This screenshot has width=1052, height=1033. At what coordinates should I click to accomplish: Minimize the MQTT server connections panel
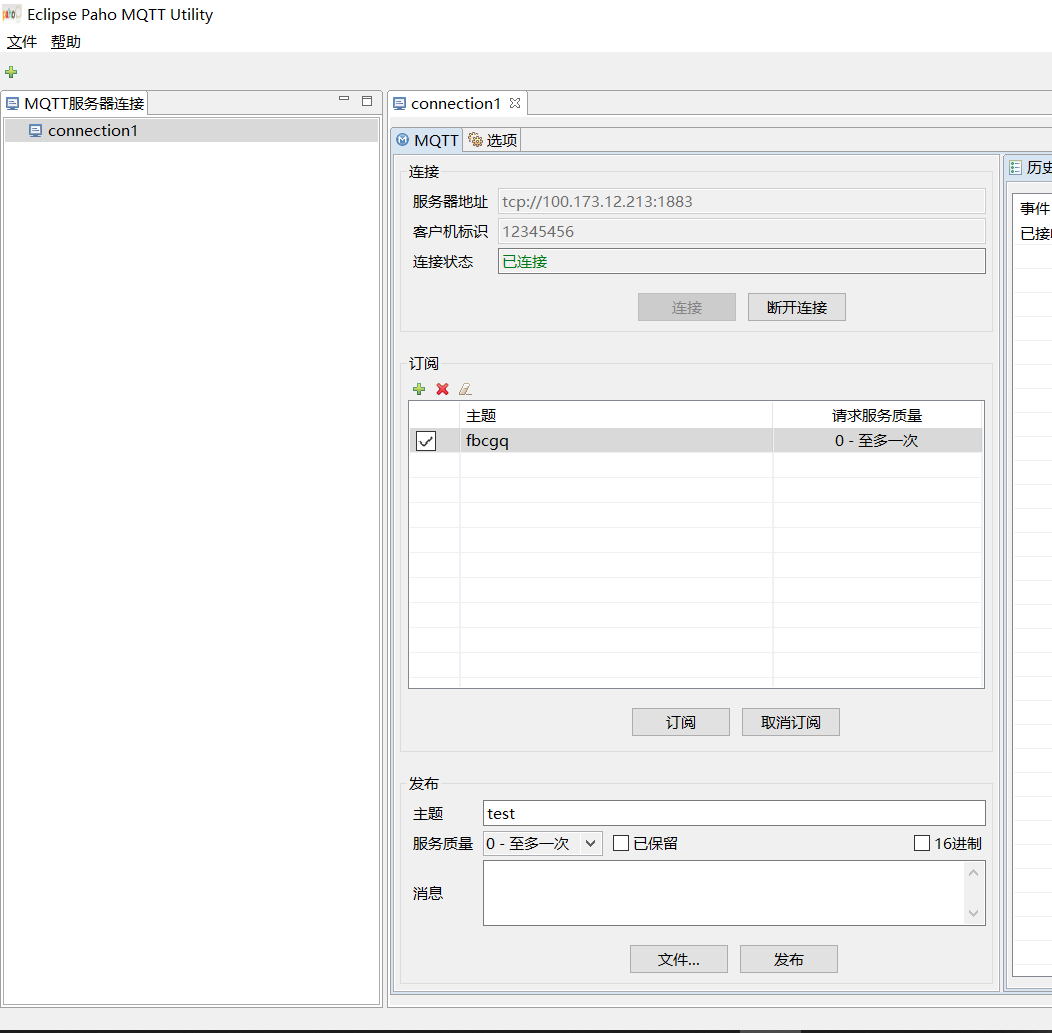click(344, 100)
